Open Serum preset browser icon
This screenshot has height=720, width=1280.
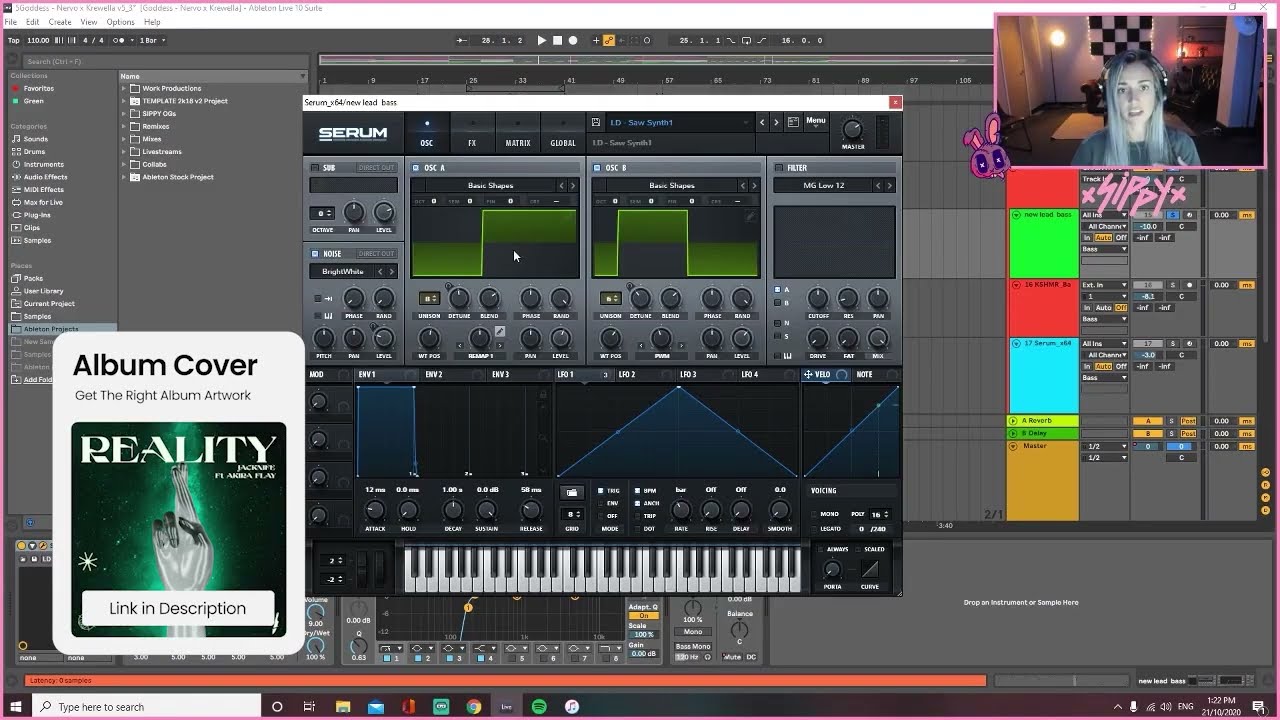(793, 122)
